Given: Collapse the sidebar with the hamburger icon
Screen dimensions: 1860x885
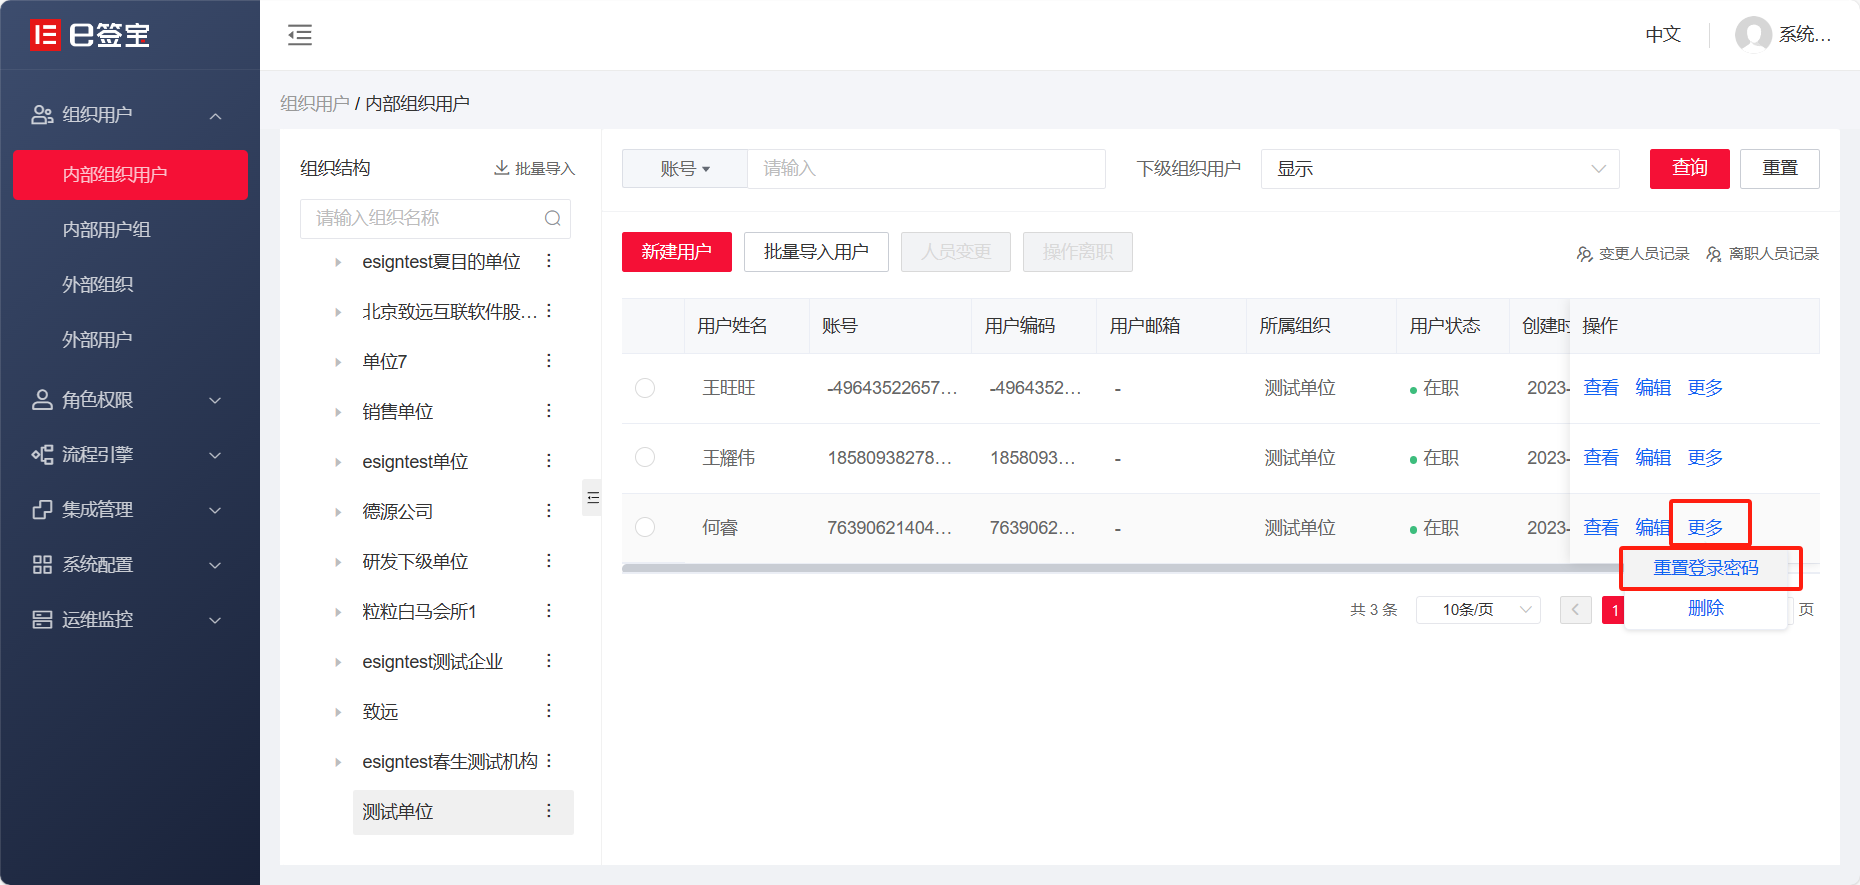Looking at the screenshot, I should pos(300,35).
